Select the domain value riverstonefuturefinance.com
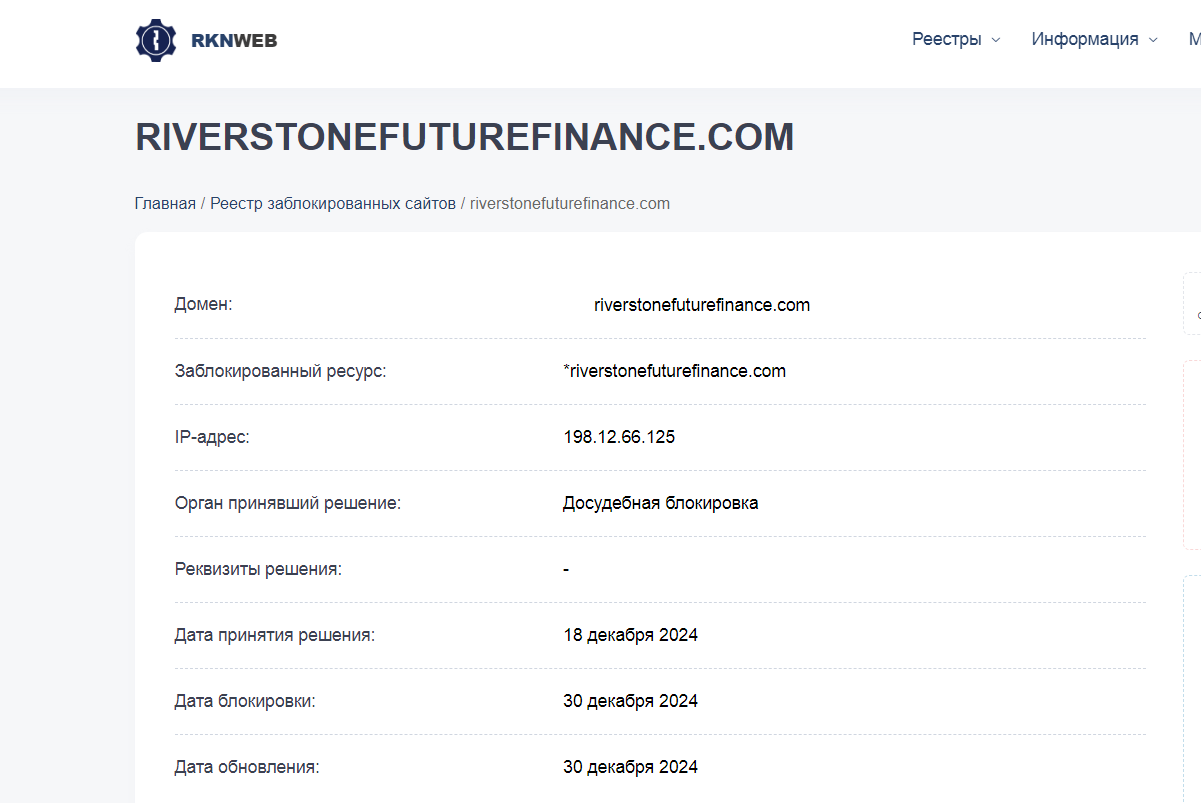Viewport: 1201px width, 803px height. pos(702,305)
